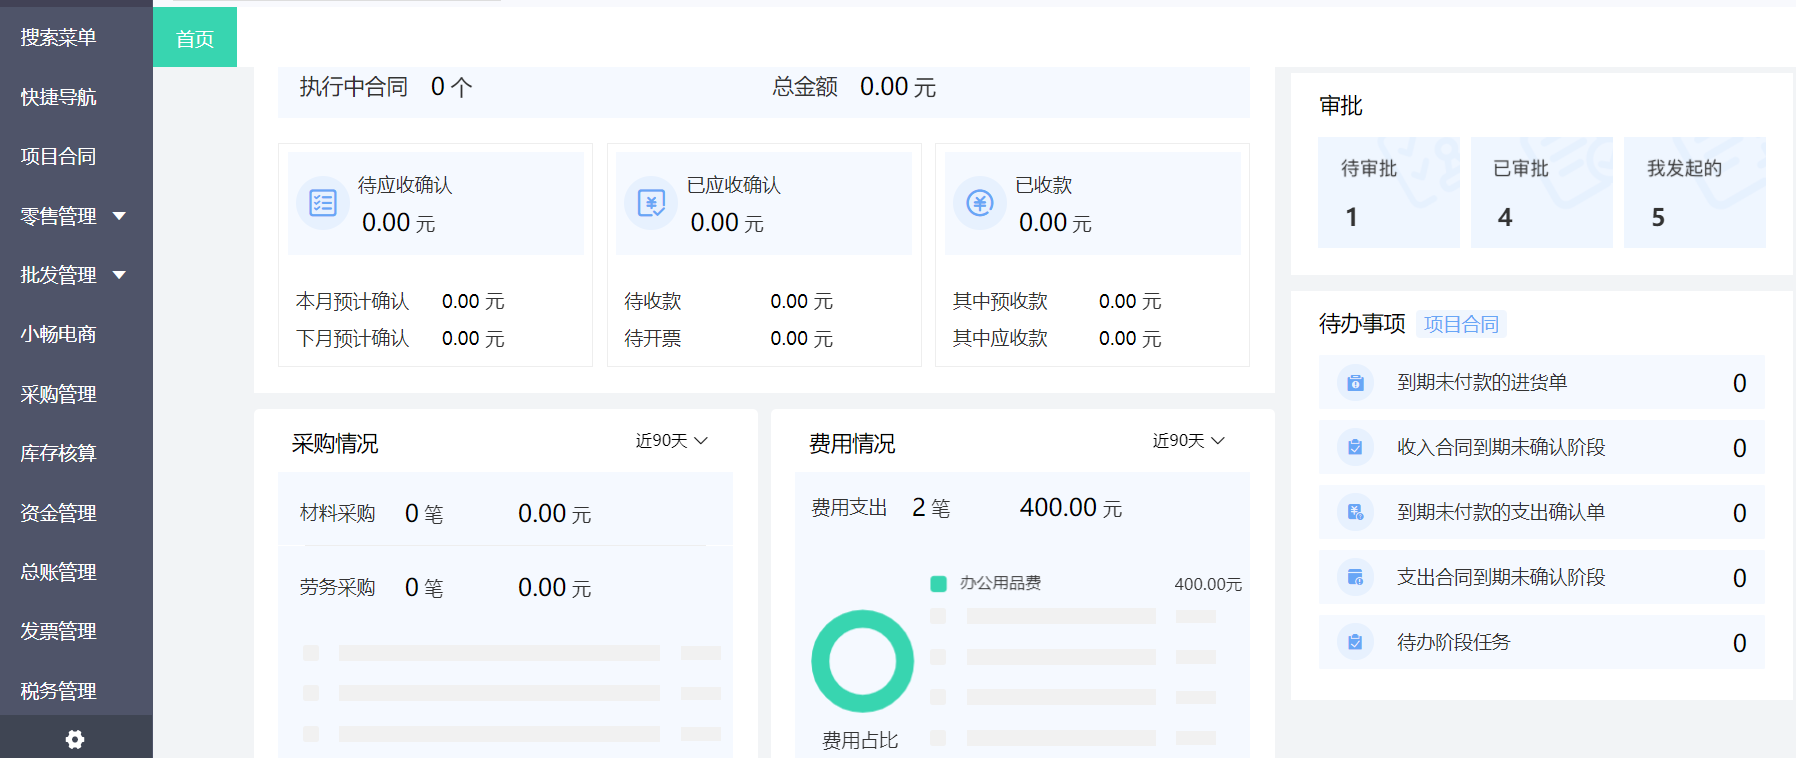Open 发票管理 in the sidebar
The image size is (1796, 758).
tap(59, 631)
